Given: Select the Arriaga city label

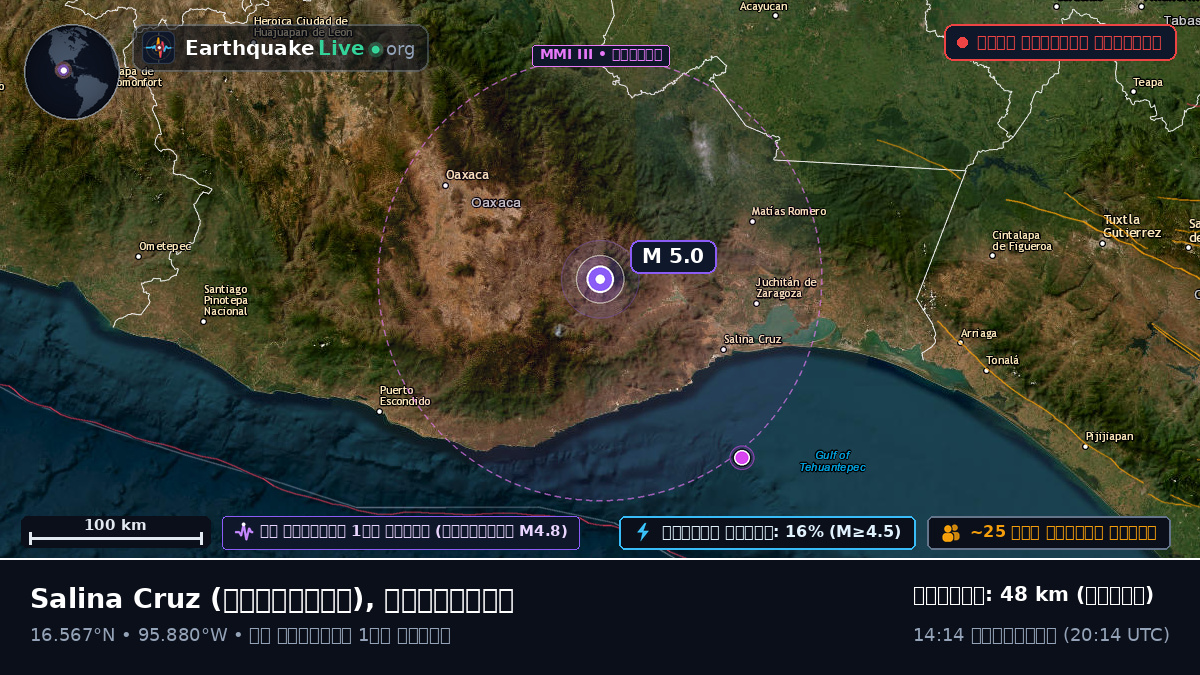Looking at the screenshot, I should [979, 333].
